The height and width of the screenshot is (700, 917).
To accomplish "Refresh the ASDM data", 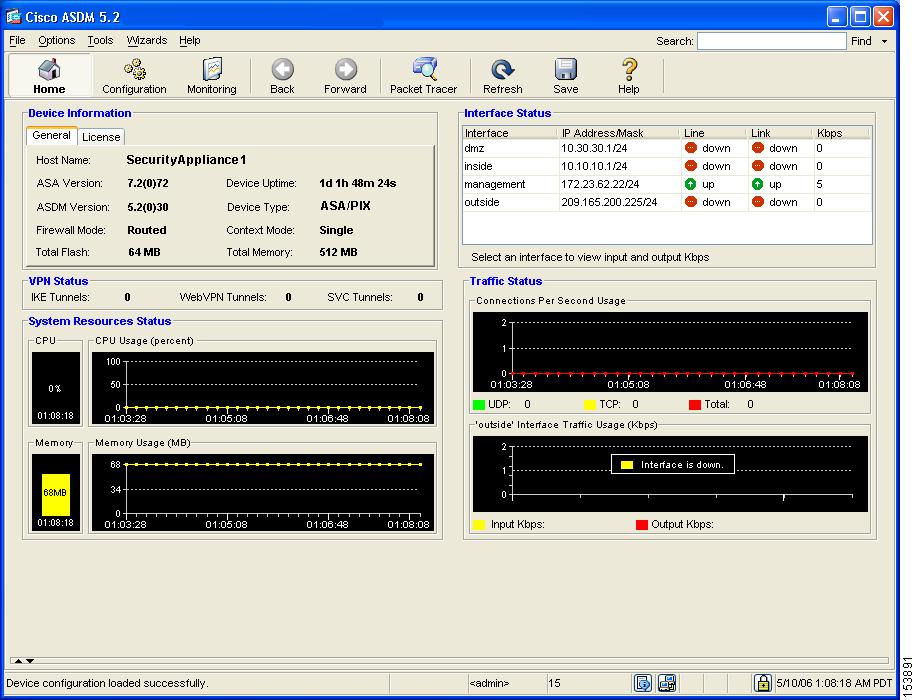I will coord(502,75).
